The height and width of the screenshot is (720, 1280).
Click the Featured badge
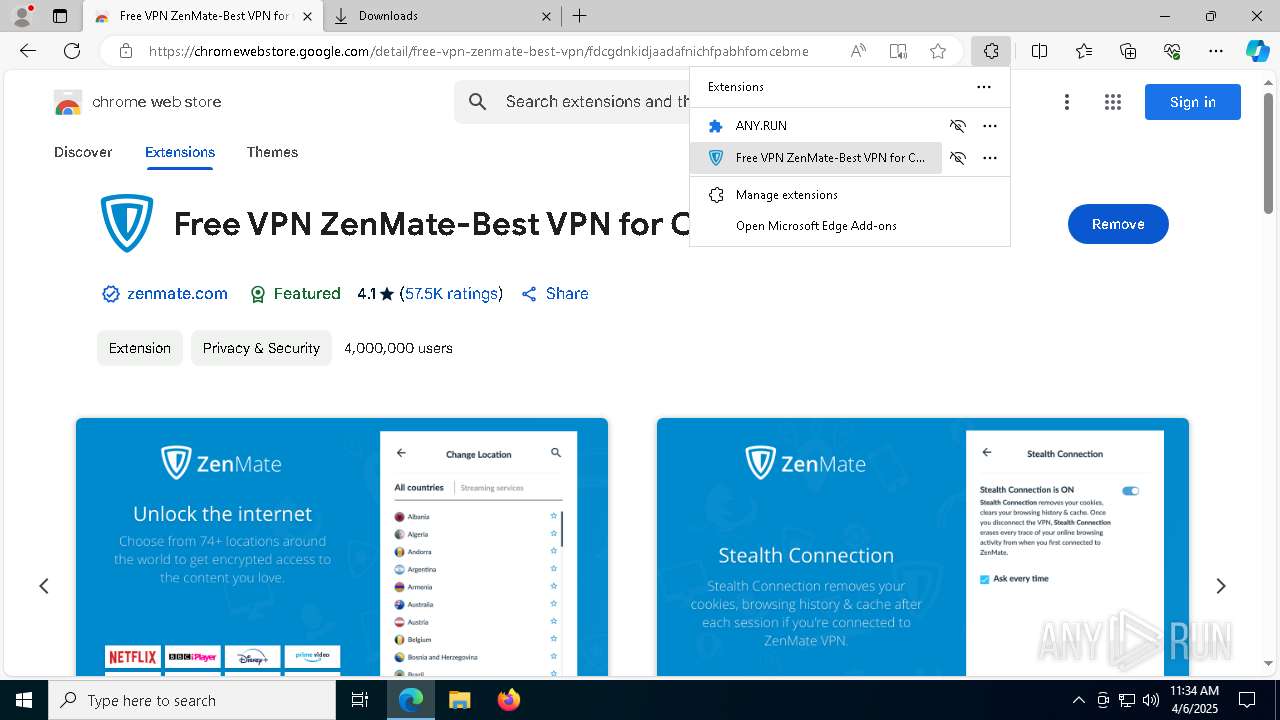pyautogui.click(x=295, y=294)
